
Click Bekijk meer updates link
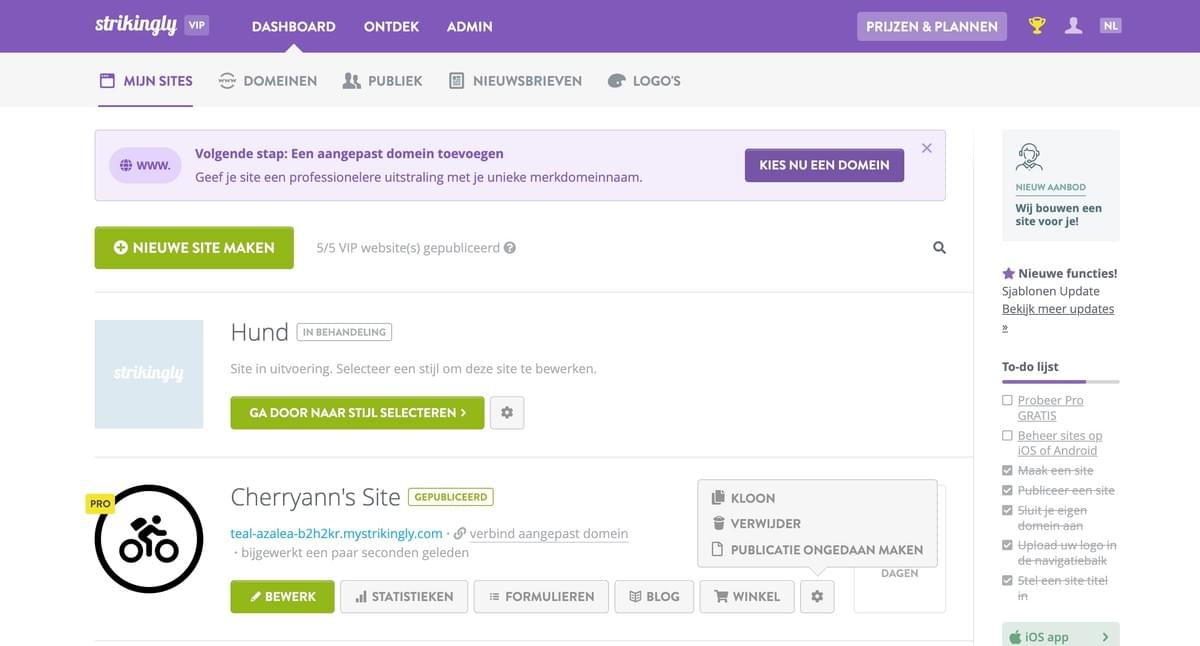[x=1058, y=309]
